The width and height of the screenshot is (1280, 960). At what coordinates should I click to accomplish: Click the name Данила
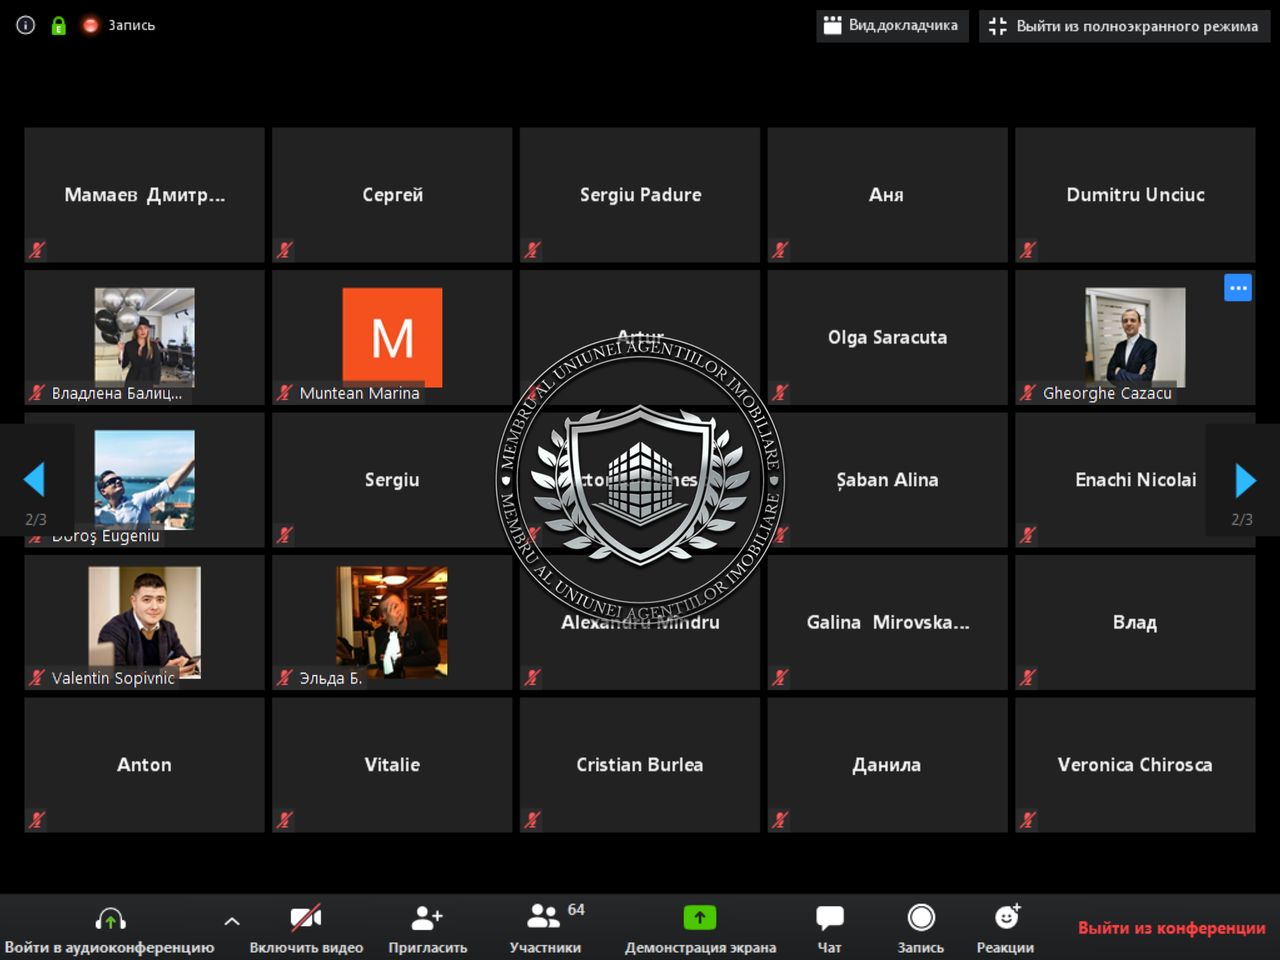coord(887,765)
